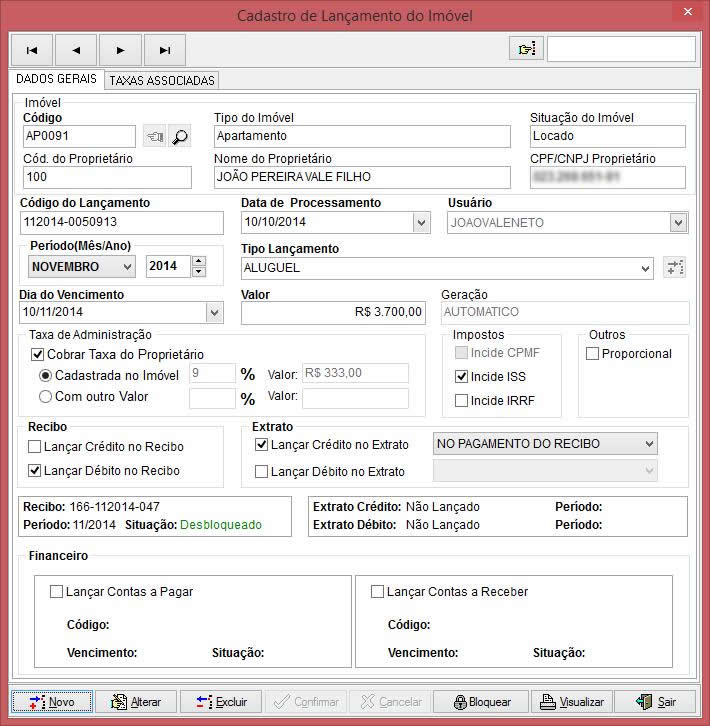Uncheck Cobrar Taxa do Proprietário
This screenshot has height=726, width=710.
click(39, 354)
